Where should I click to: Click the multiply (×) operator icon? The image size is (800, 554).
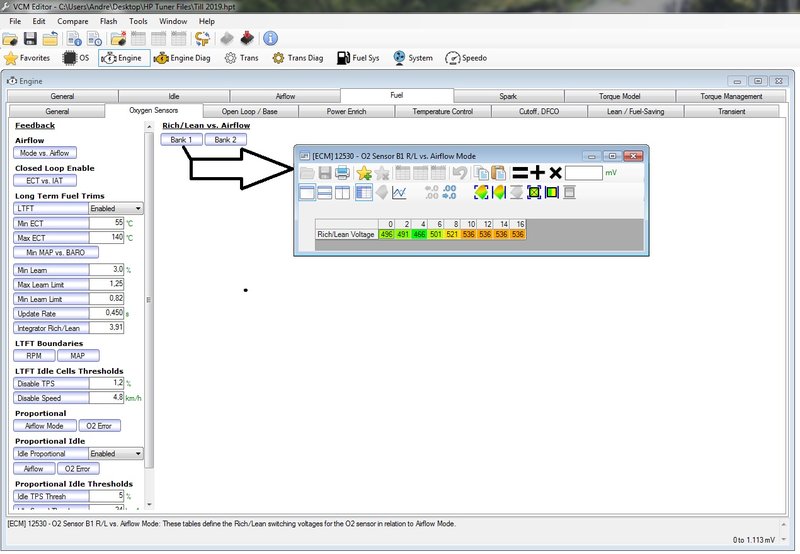tap(555, 174)
